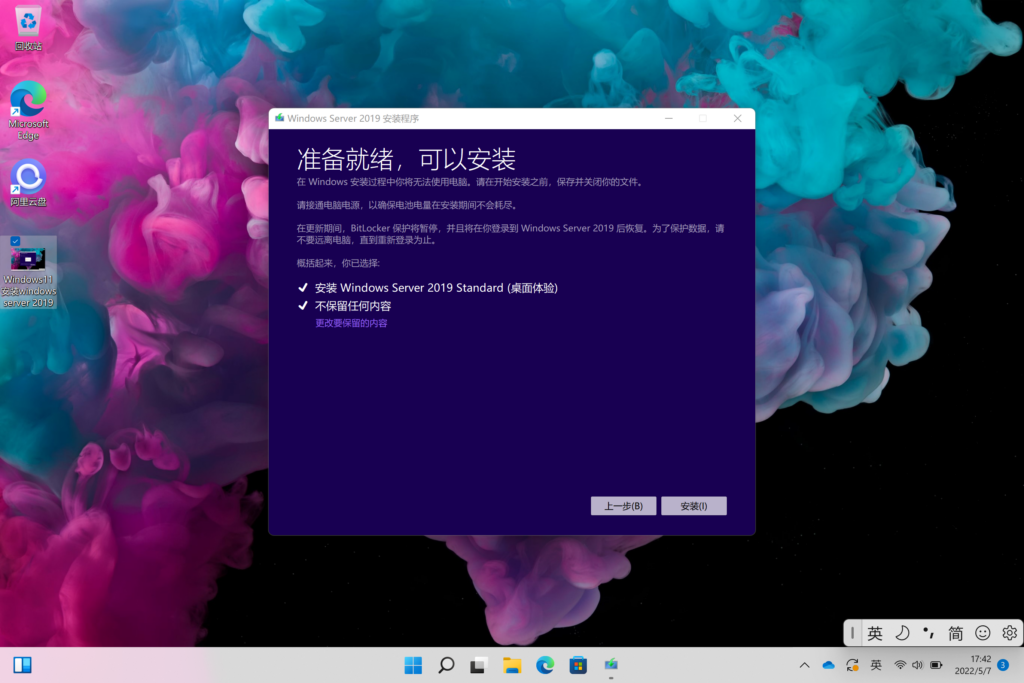Launch Microsoft Edge from desktop shortcut
Screen dimensions: 1024x683
click(x=28, y=108)
